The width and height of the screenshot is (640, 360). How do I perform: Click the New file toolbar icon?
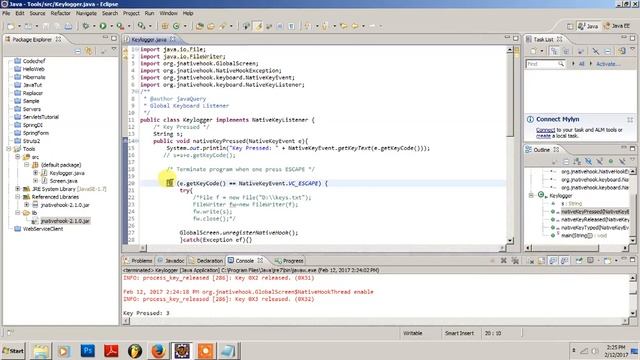point(11,26)
